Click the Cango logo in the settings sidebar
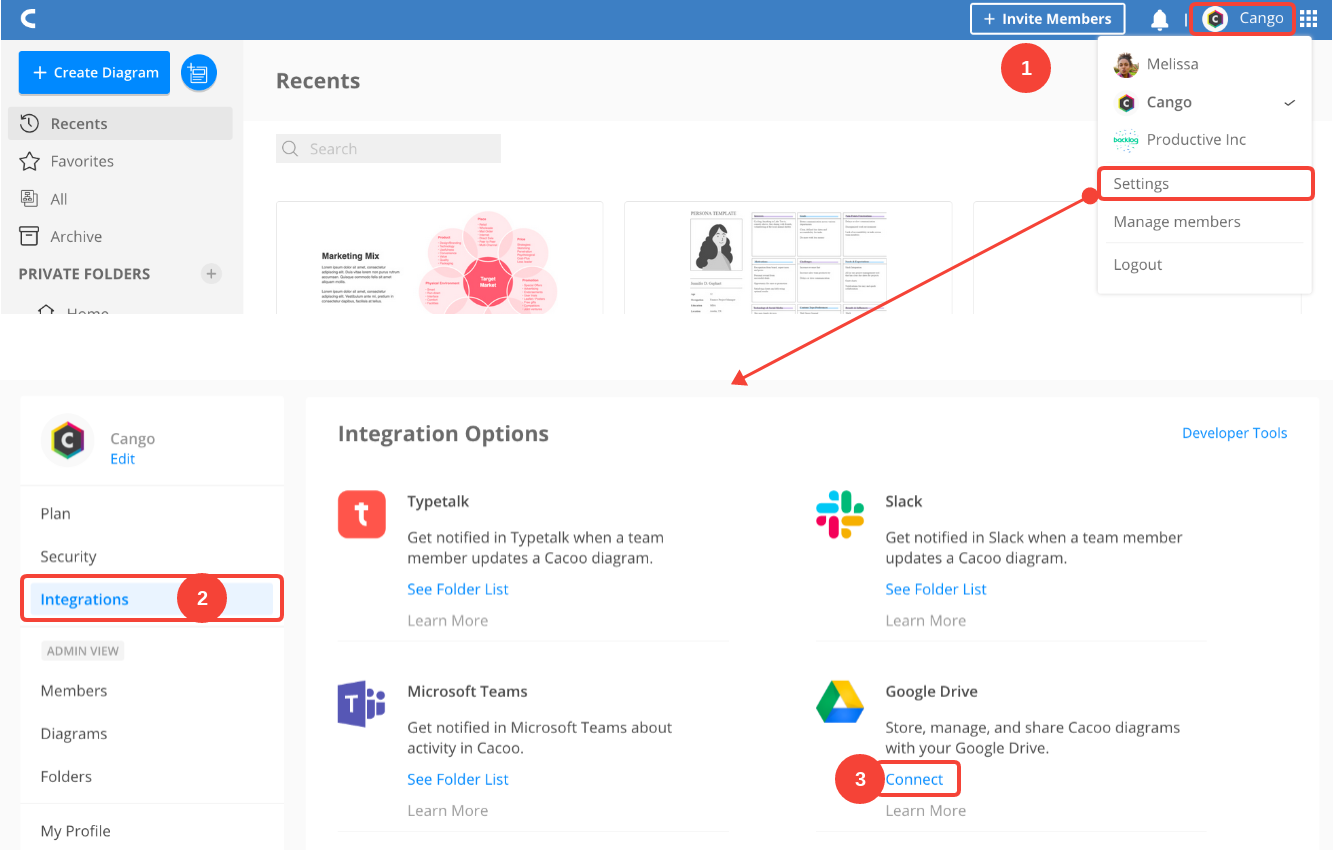Screen dimensions: 1333x850 pyautogui.click(x=69, y=441)
